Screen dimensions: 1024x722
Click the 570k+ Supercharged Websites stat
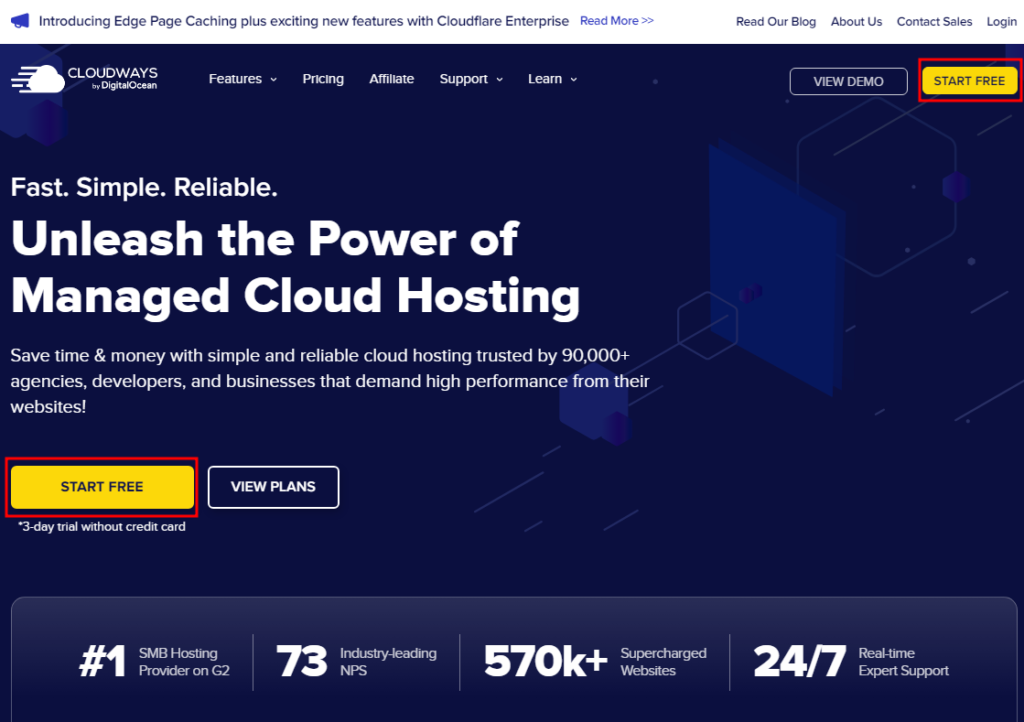click(x=595, y=661)
